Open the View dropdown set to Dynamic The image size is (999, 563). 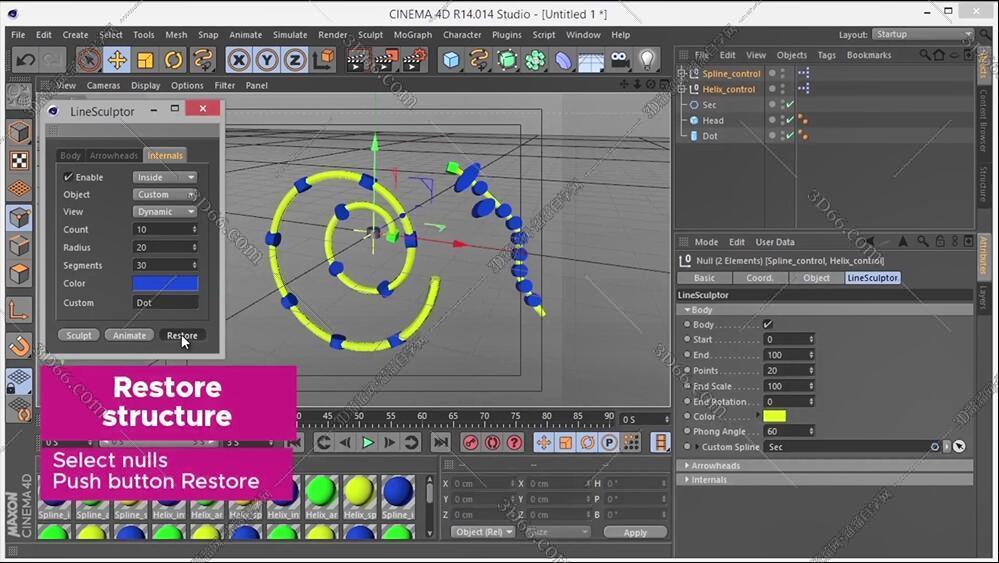pyautogui.click(x=165, y=212)
